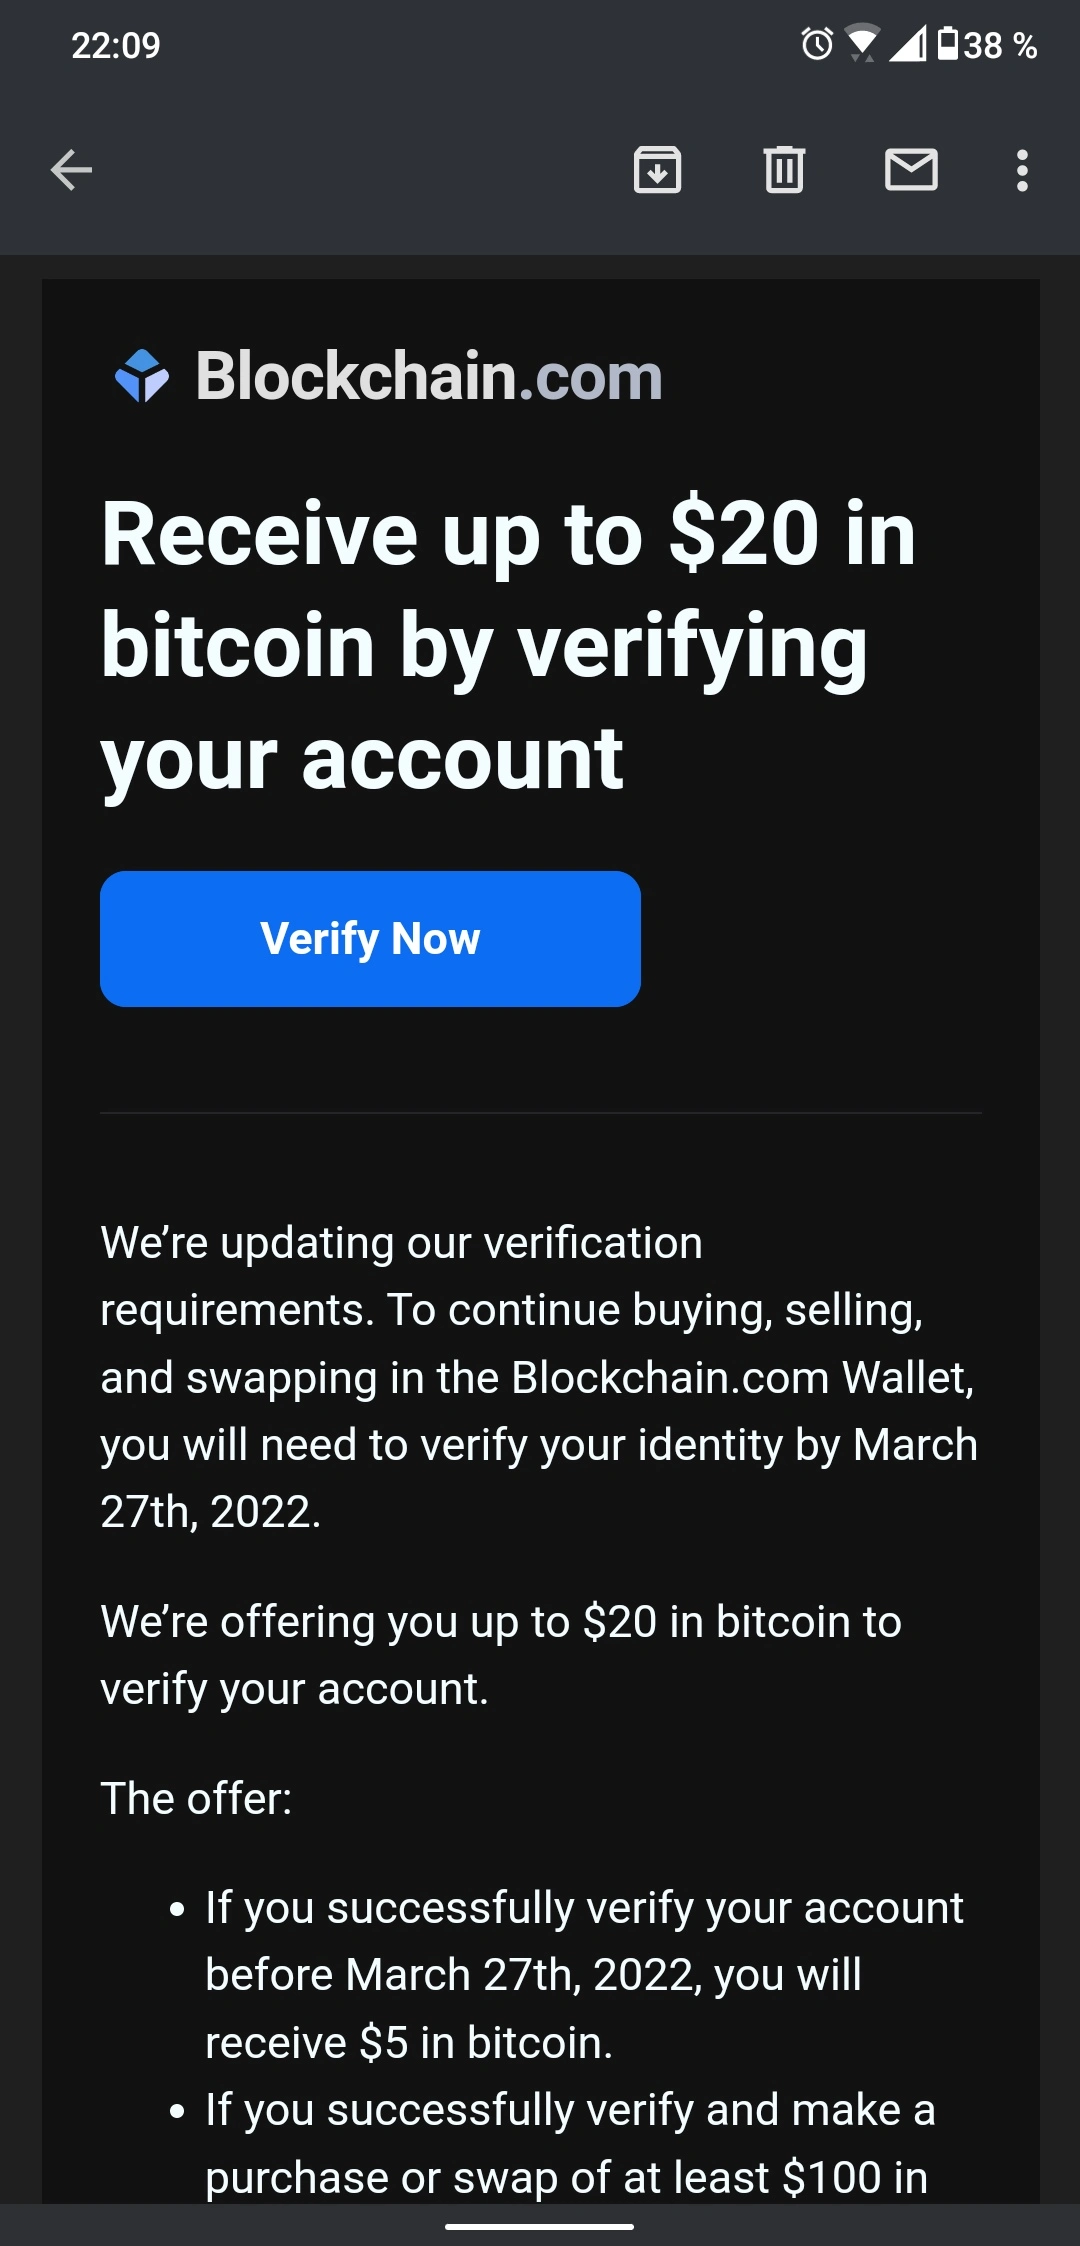The width and height of the screenshot is (1080, 2246).
Task: Delete the email using the trash icon
Action: click(784, 169)
